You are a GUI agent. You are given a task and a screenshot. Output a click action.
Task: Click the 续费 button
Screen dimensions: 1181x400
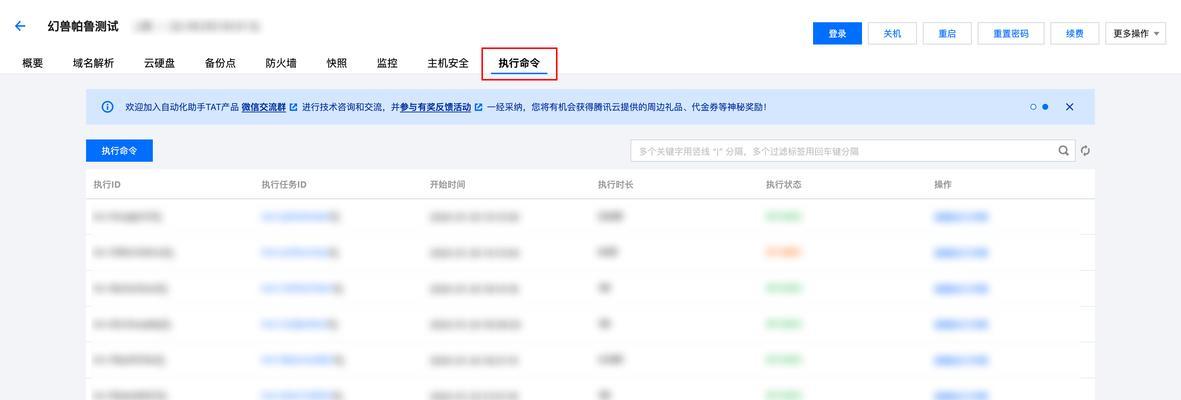(x=1075, y=33)
